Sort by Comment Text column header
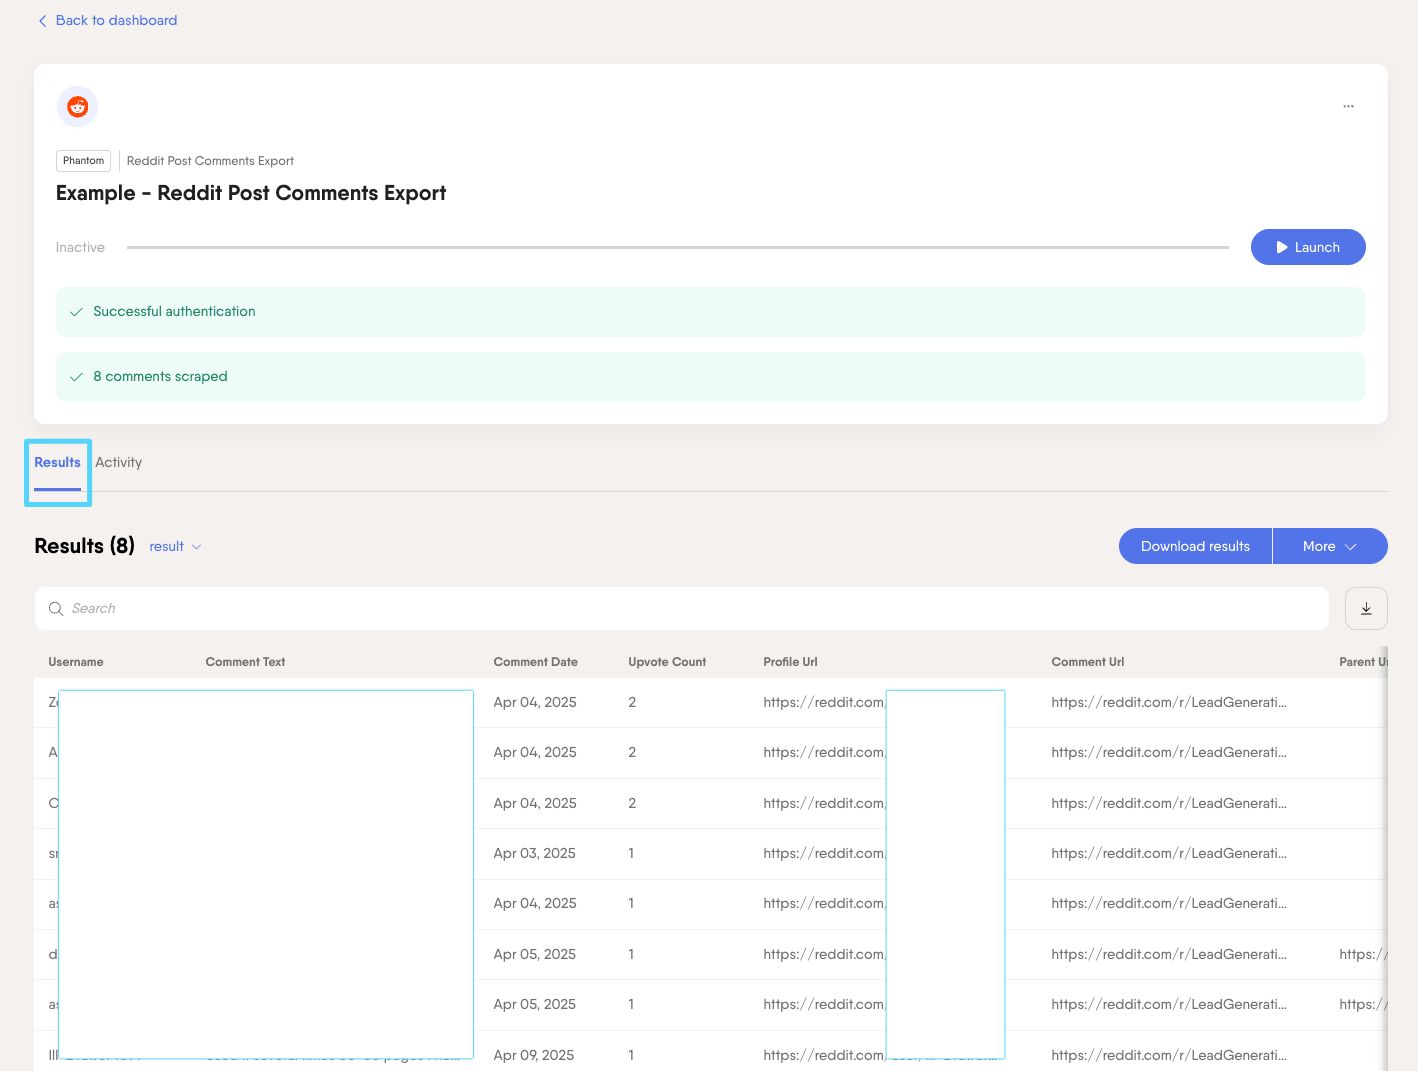Image resolution: width=1418 pixels, height=1071 pixels. [245, 662]
